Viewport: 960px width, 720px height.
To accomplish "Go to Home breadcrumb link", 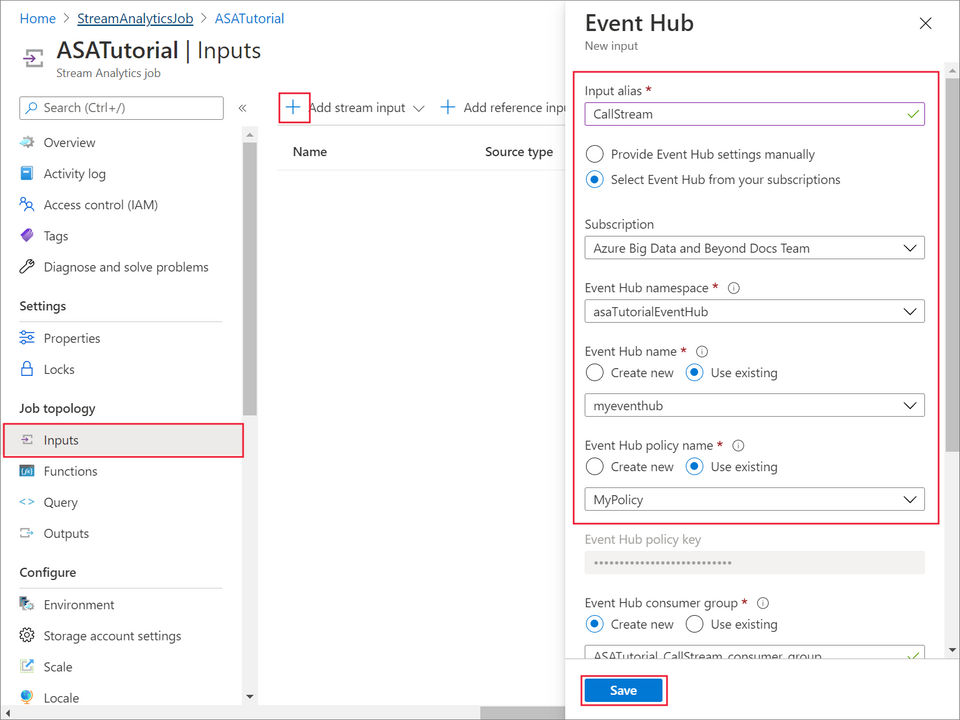I will (37, 18).
